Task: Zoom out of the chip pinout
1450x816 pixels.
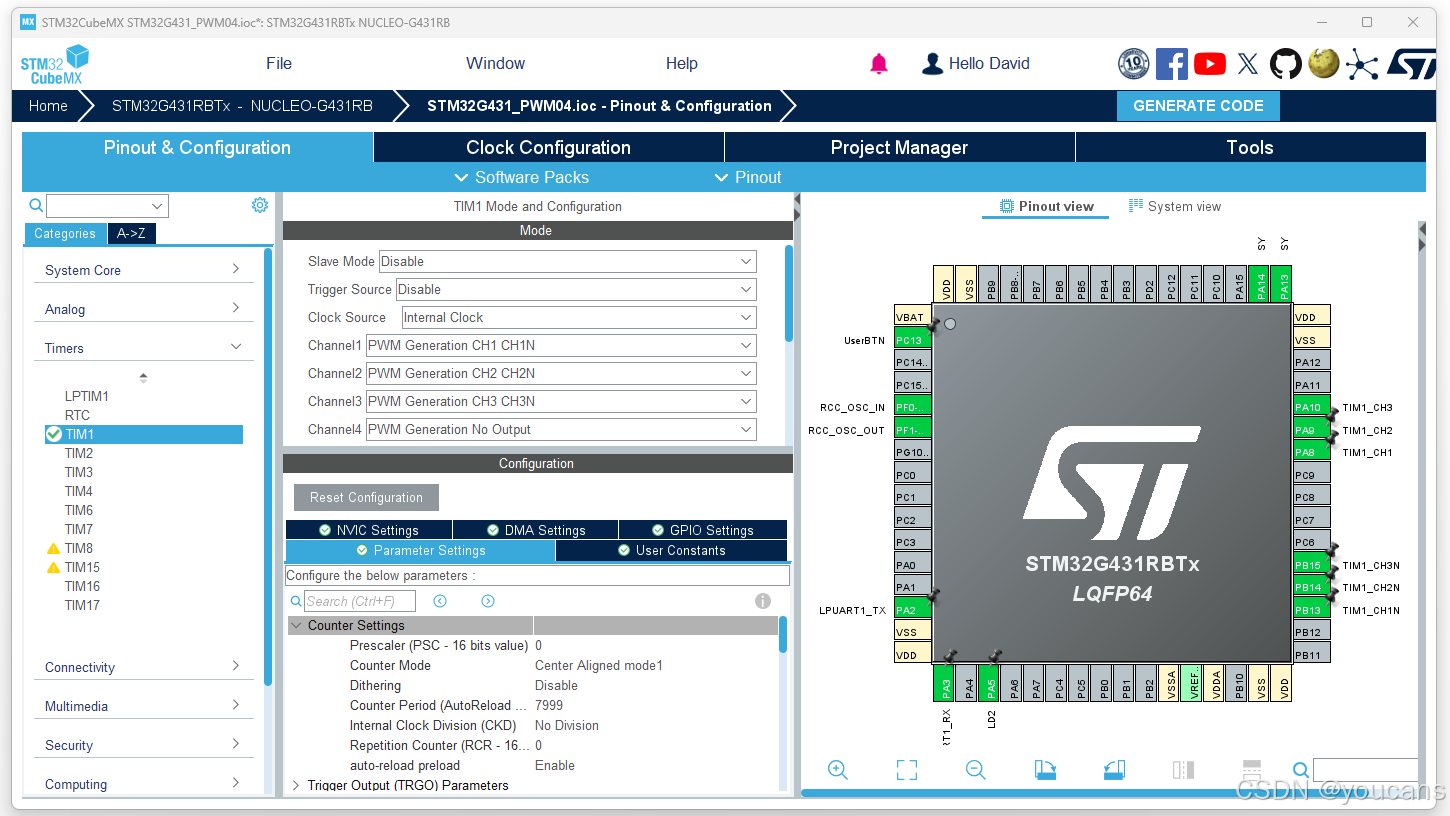Action: [x=976, y=770]
